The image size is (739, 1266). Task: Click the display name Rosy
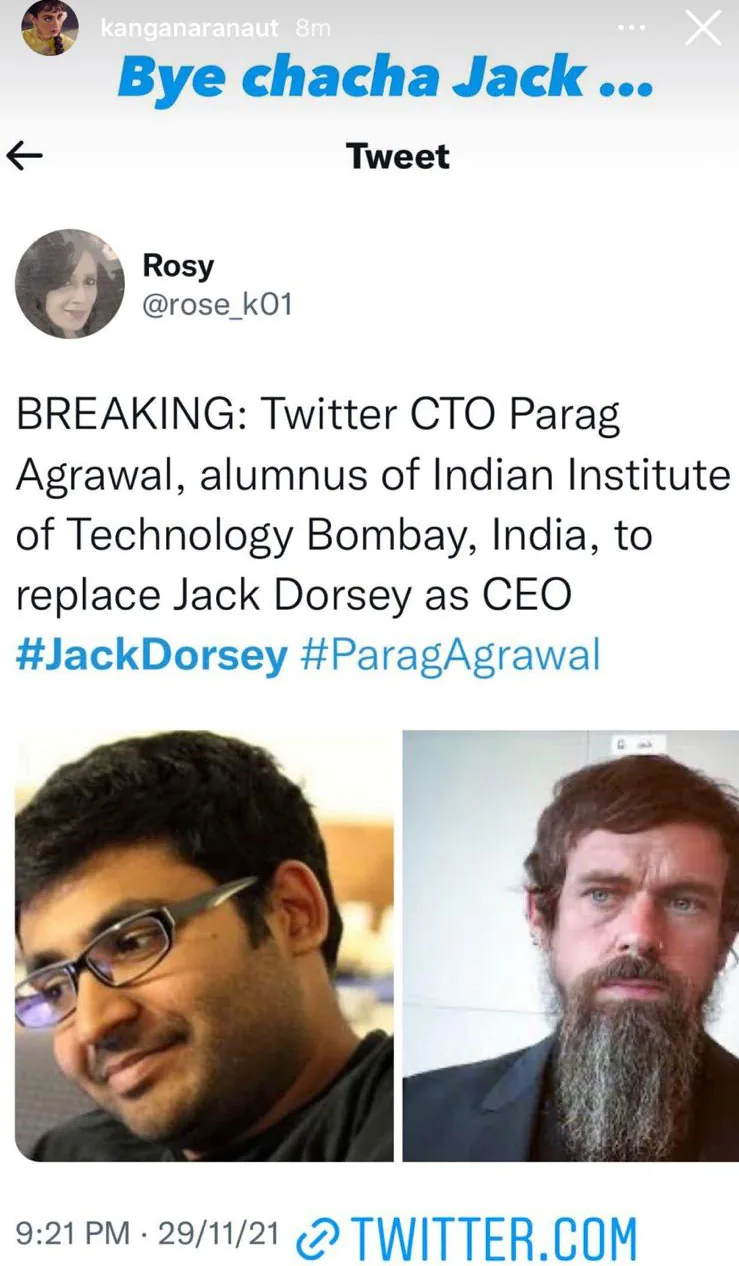tap(179, 265)
